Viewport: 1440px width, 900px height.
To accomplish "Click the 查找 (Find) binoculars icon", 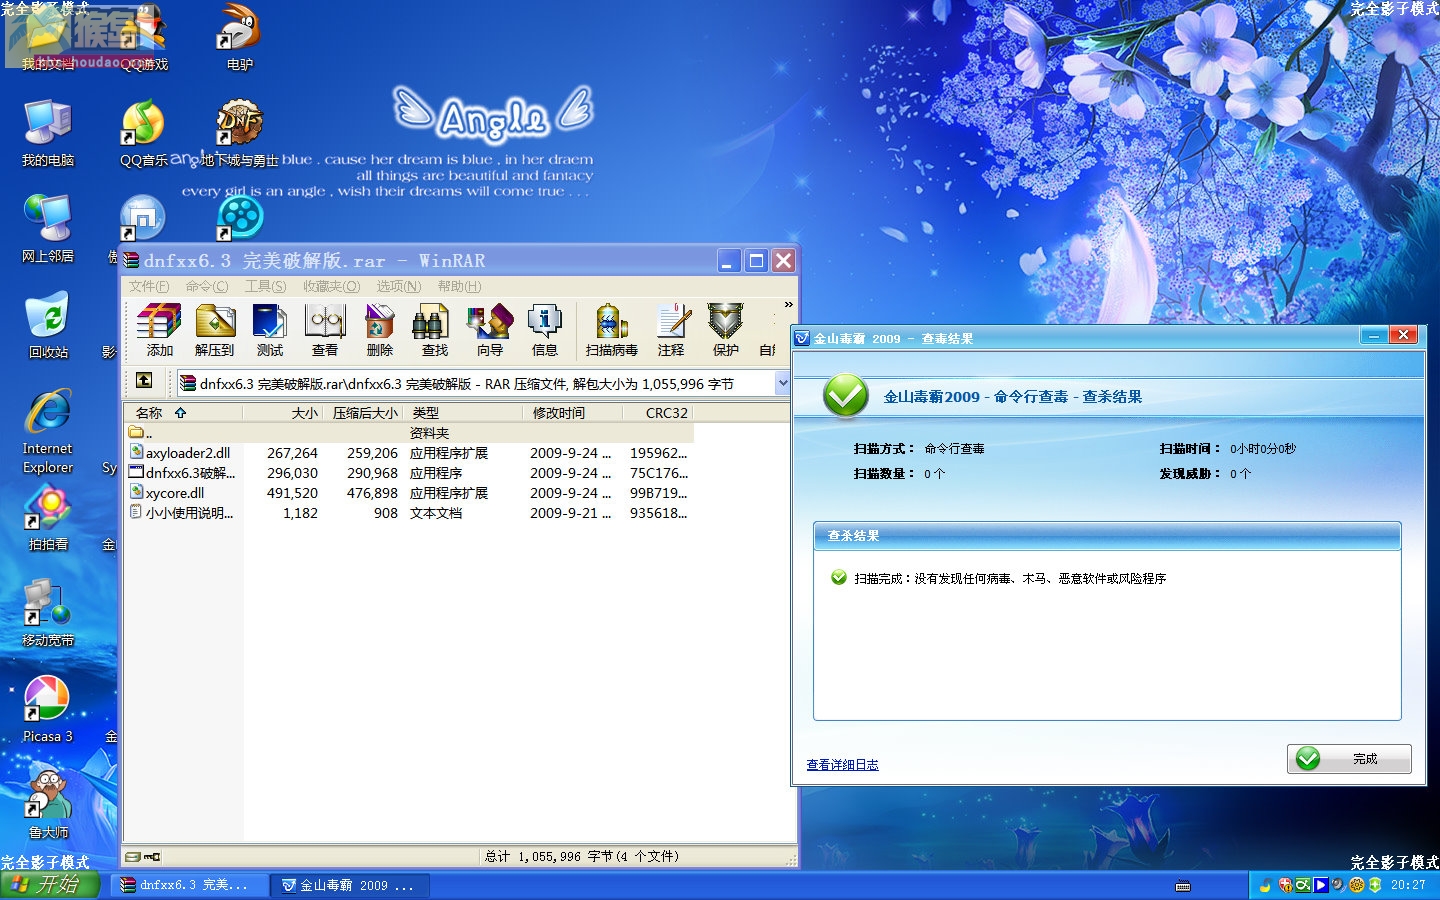I will [434, 330].
